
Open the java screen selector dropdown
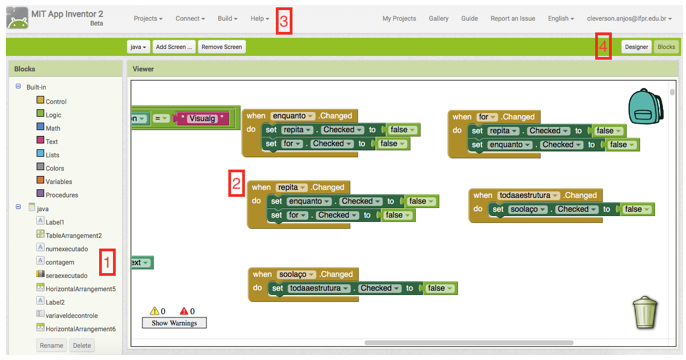138,47
